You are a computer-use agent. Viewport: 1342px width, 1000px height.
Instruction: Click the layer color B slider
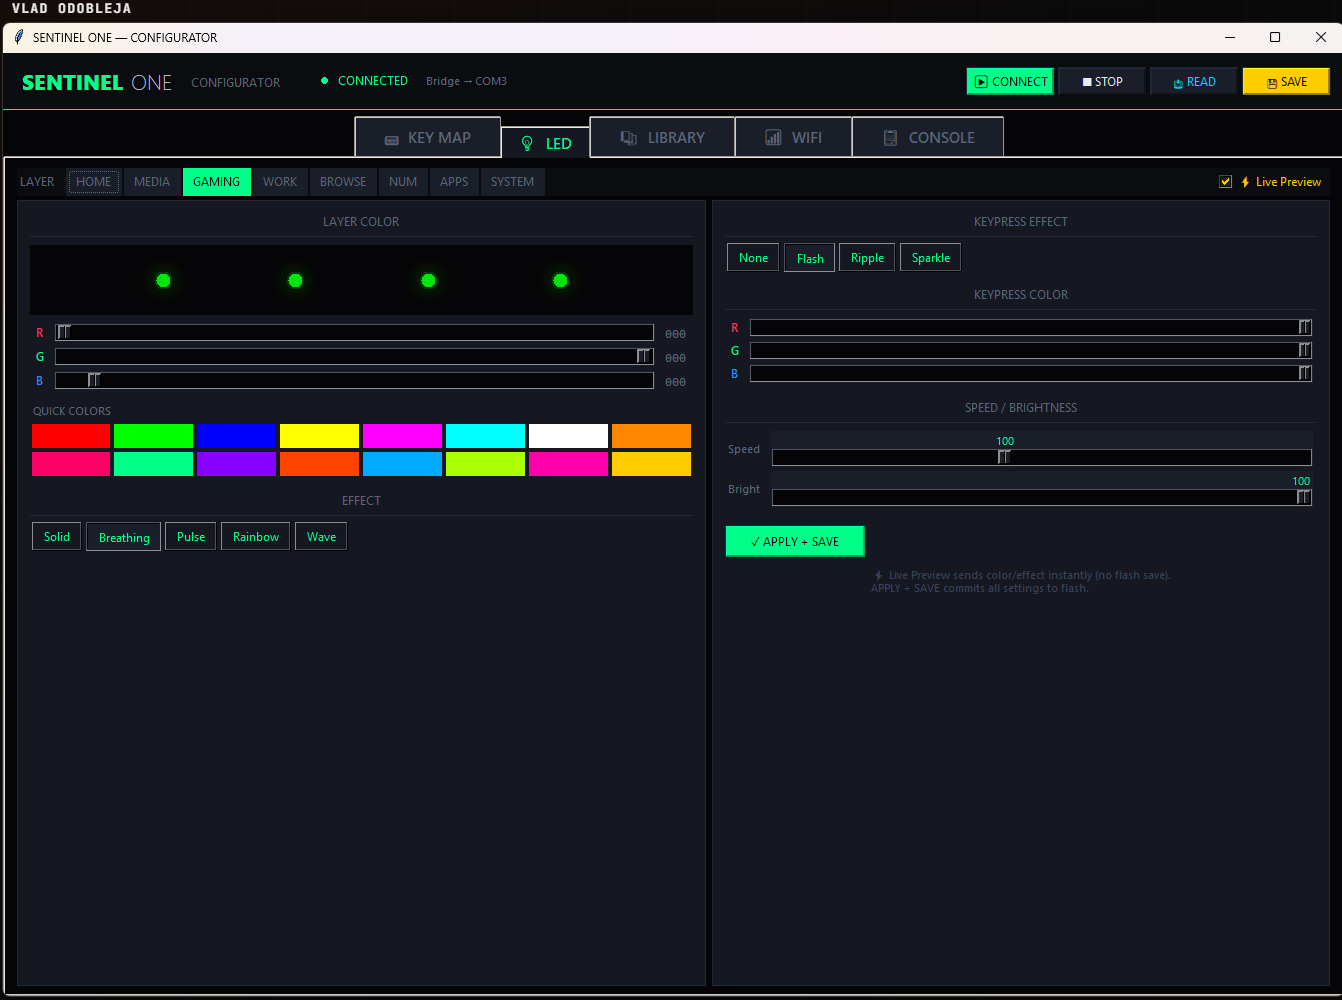pos(354,381)
